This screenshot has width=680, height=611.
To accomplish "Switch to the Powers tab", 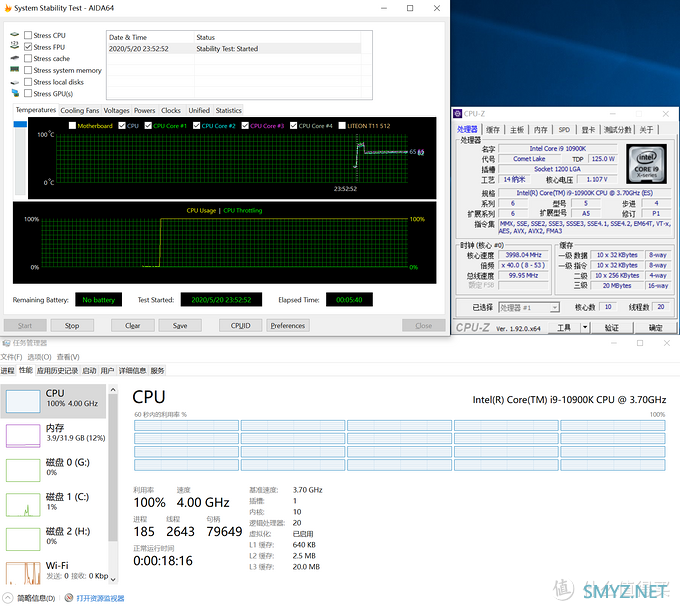I will click(144, 111).
